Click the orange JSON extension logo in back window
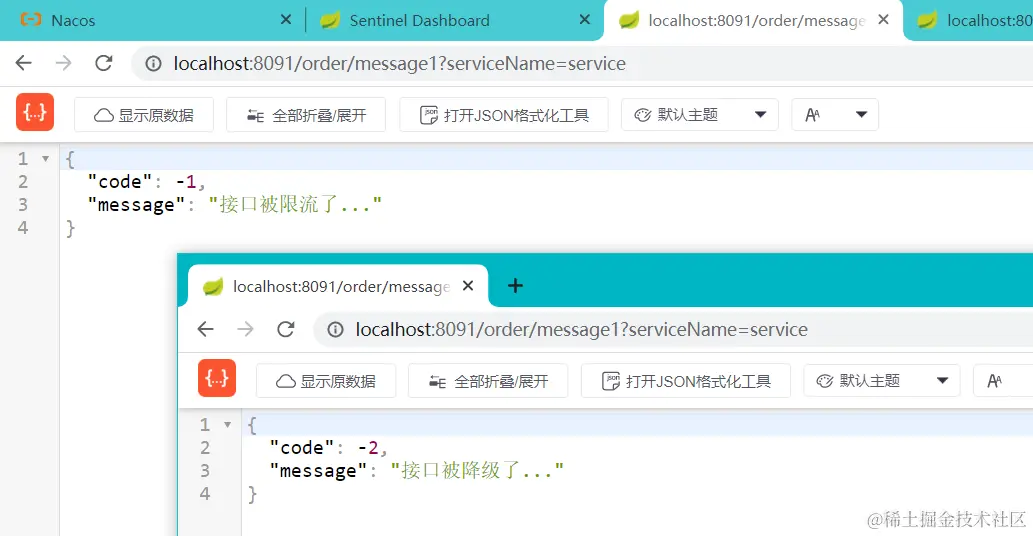 [35, 113]
